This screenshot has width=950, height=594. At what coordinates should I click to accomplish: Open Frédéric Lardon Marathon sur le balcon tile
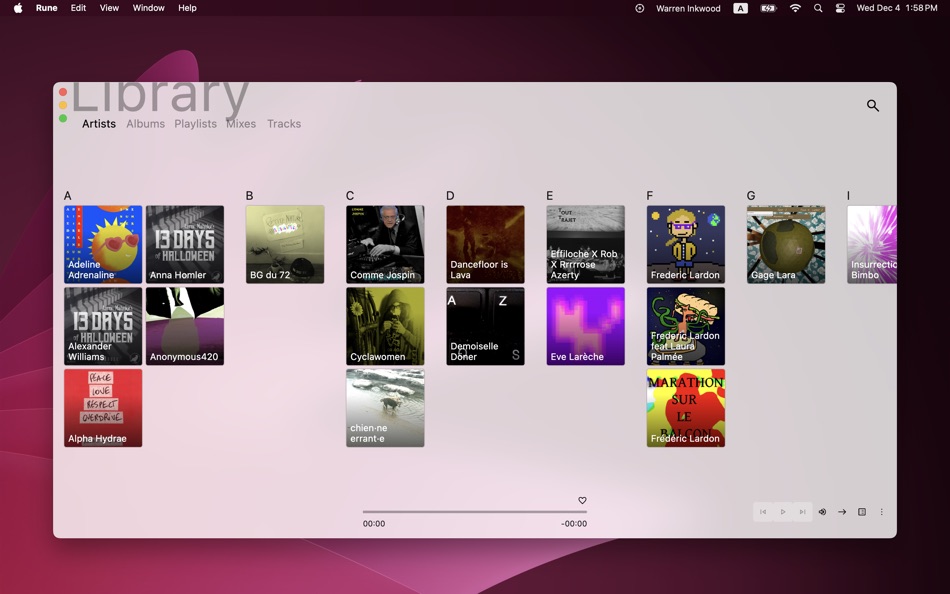[686, 408]
